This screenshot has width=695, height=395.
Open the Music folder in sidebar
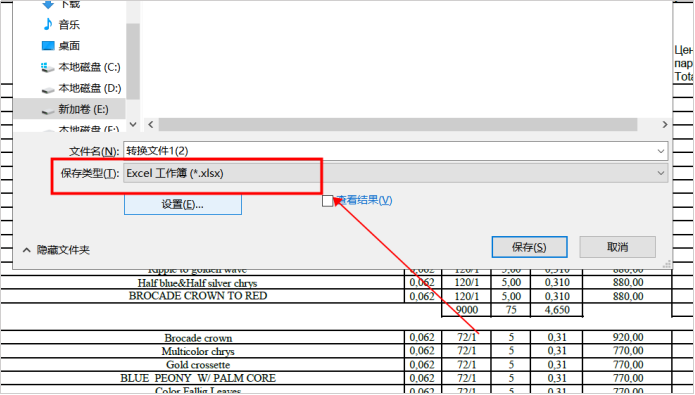[x=61, y=24]
